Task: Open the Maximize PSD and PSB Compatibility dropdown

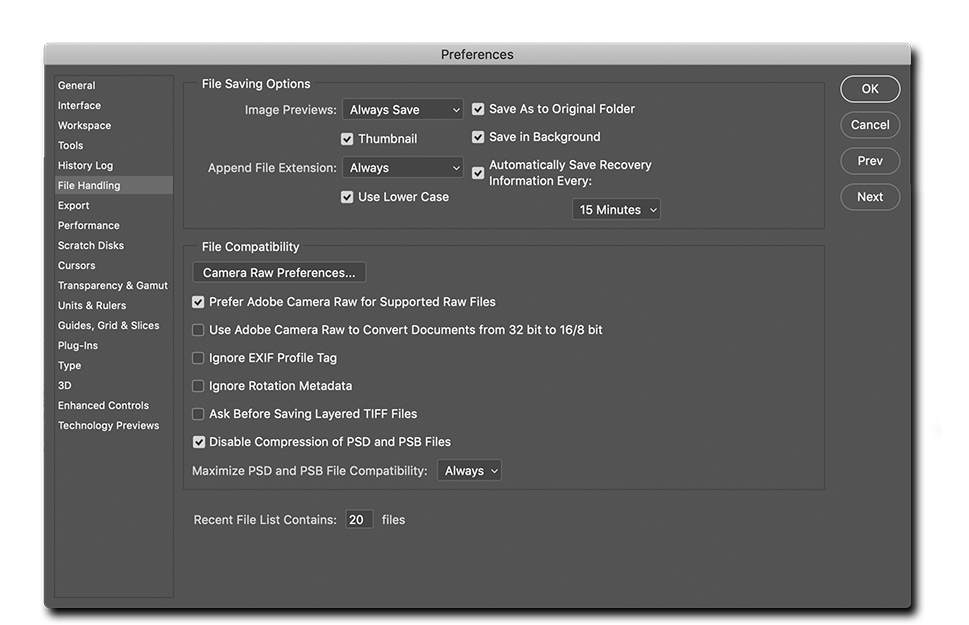Action: (x=469, y=470)
